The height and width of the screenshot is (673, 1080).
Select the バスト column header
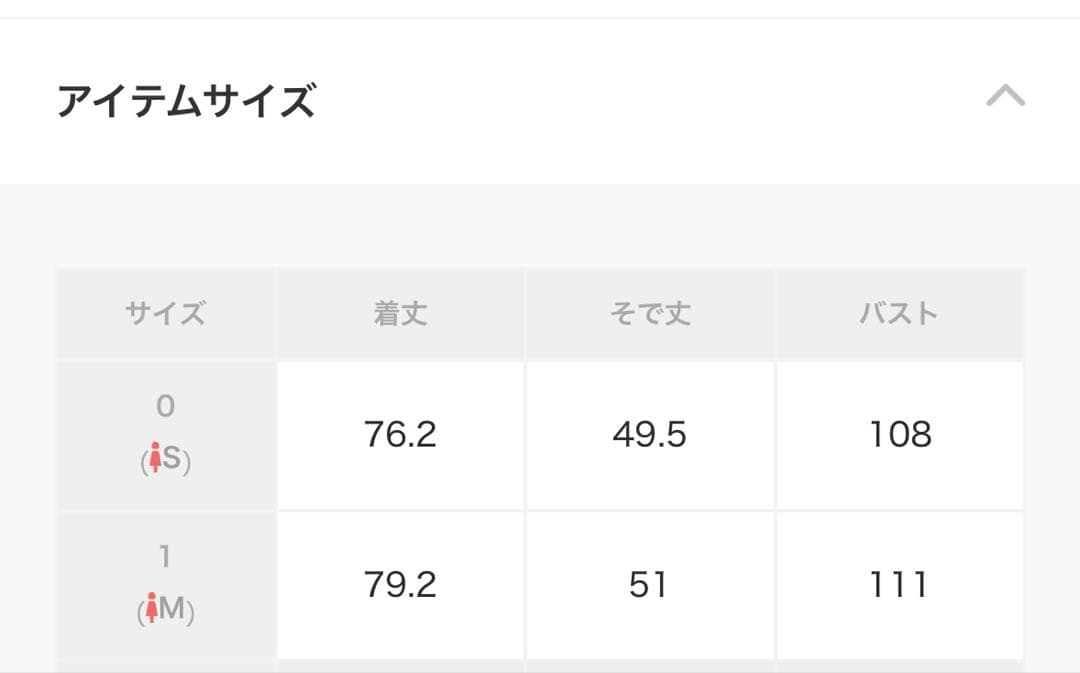coord(899,314)
